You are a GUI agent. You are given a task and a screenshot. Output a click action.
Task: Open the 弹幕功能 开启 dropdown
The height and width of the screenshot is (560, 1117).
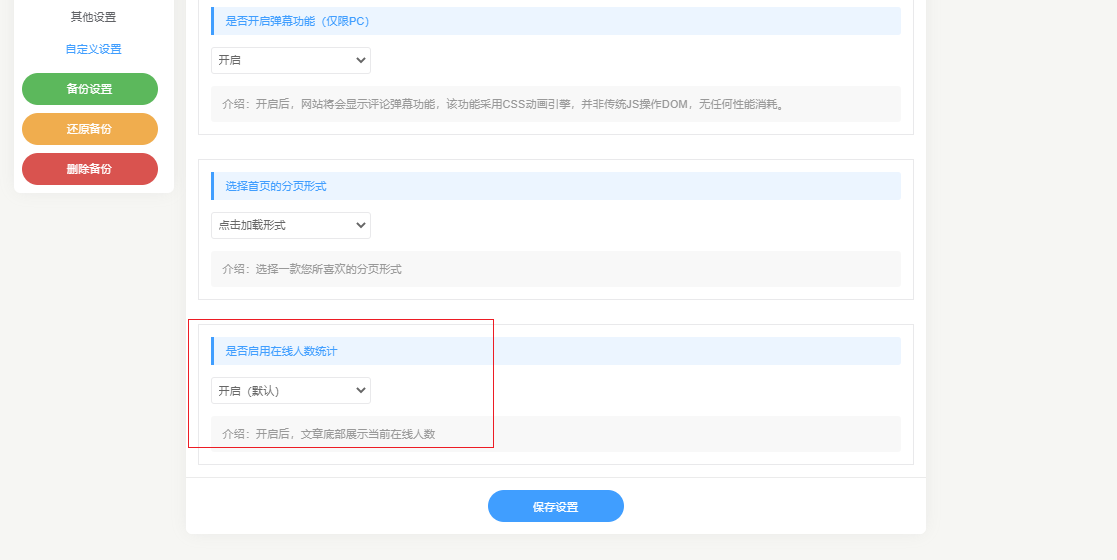pyautogui.click(x=290, y=61)
